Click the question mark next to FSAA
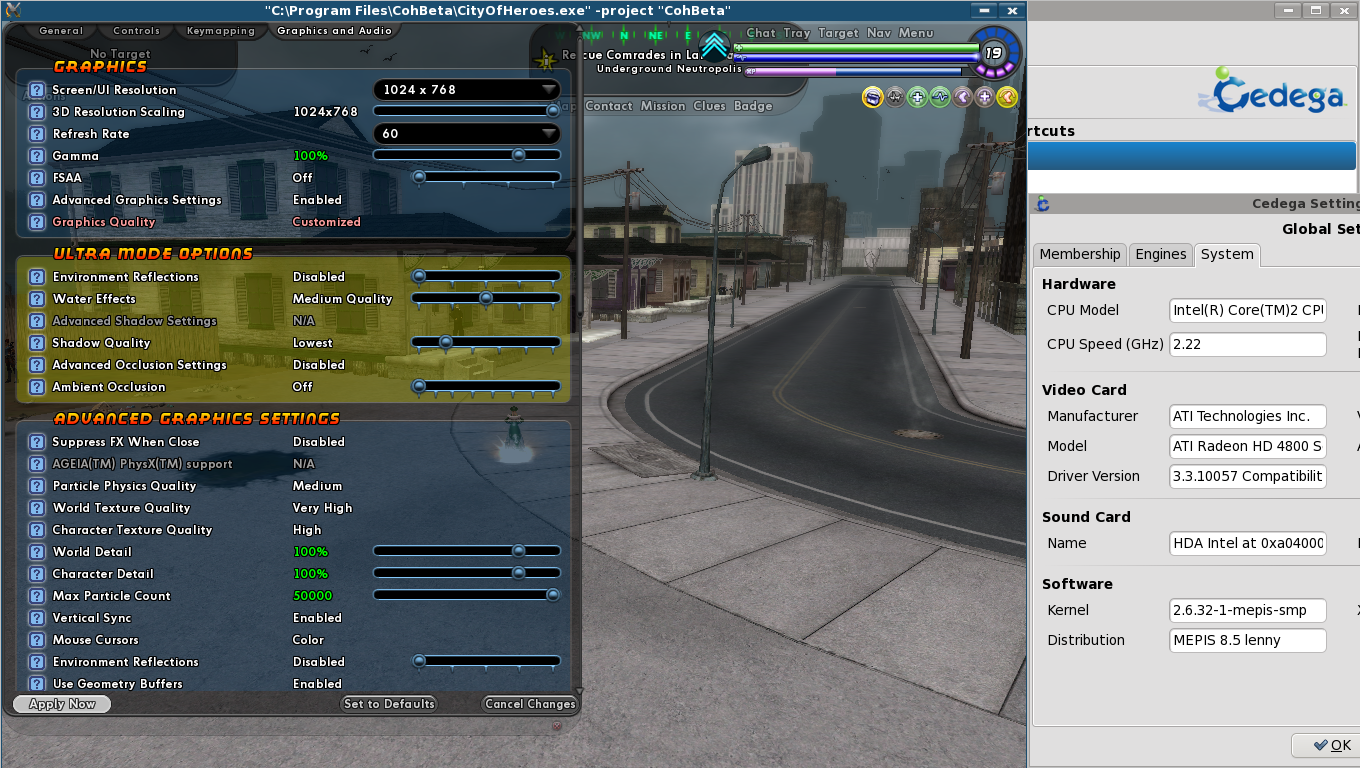The height and width of the screenshot is (768, 1360). point(37,178)
